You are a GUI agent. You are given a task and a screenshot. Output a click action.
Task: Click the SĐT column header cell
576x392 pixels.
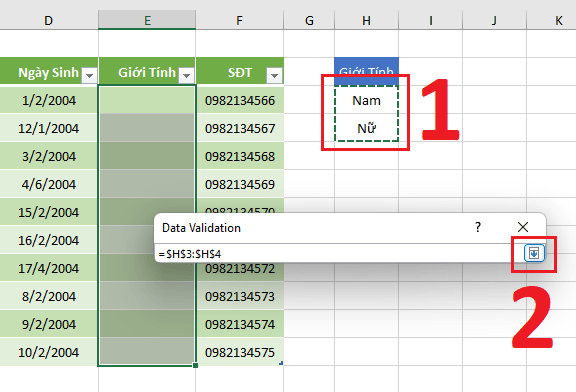(240, 72)
